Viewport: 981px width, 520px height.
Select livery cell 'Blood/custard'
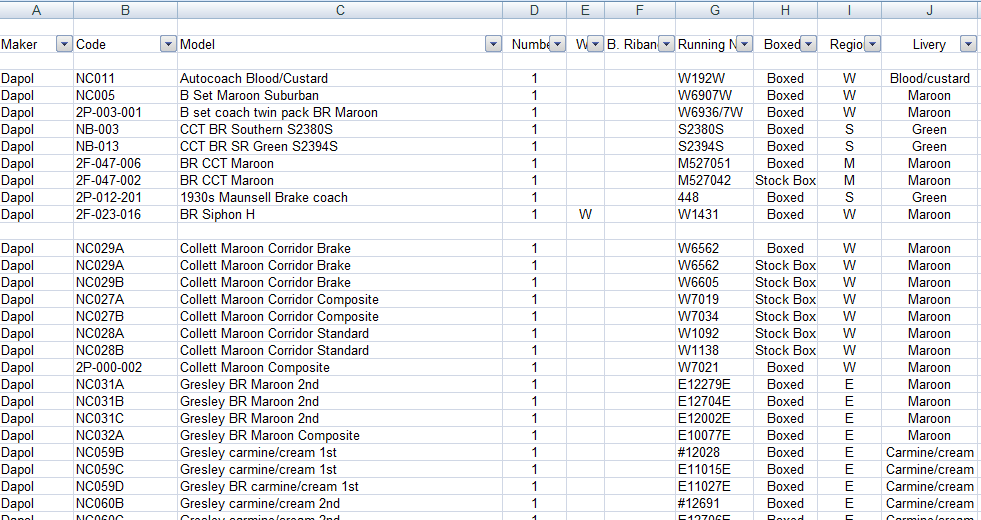[930, 79]
